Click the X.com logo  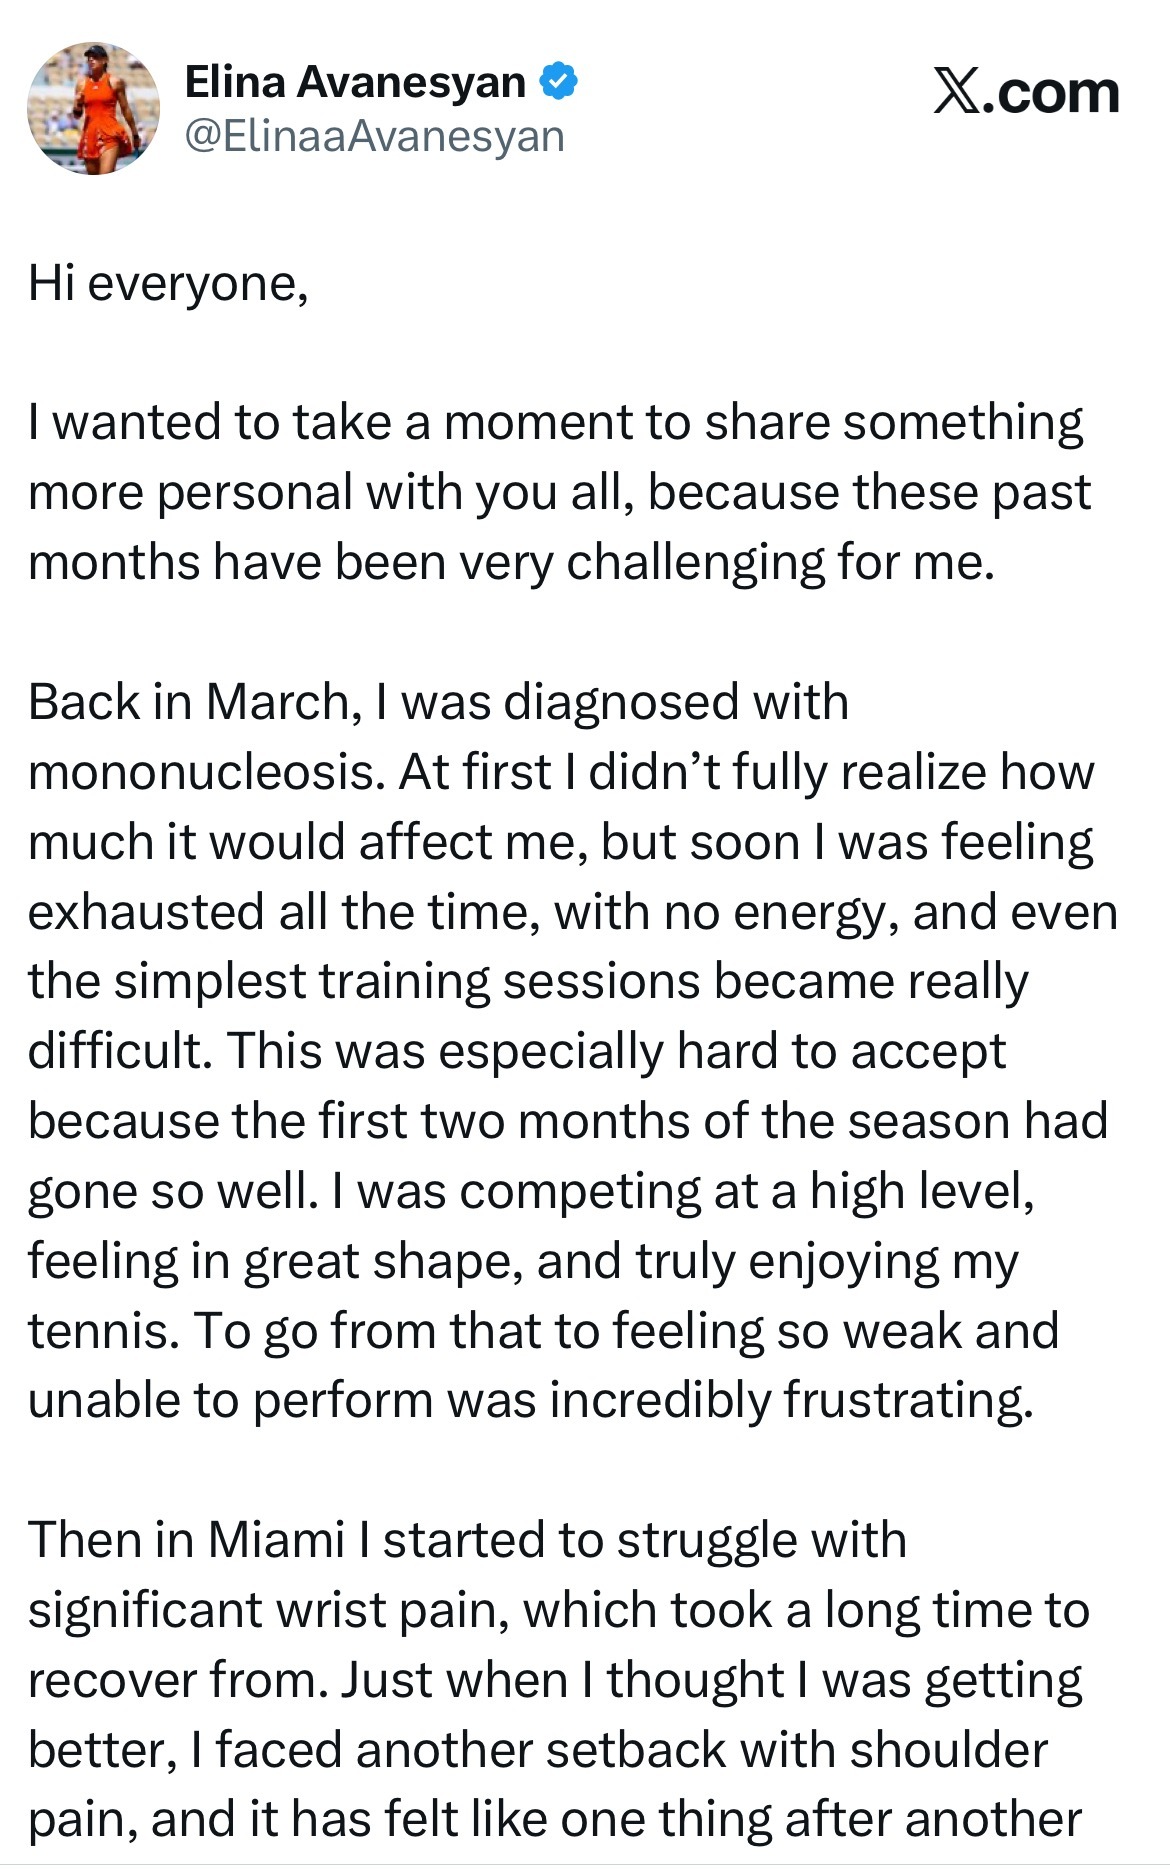click(x=1026, y=93)
